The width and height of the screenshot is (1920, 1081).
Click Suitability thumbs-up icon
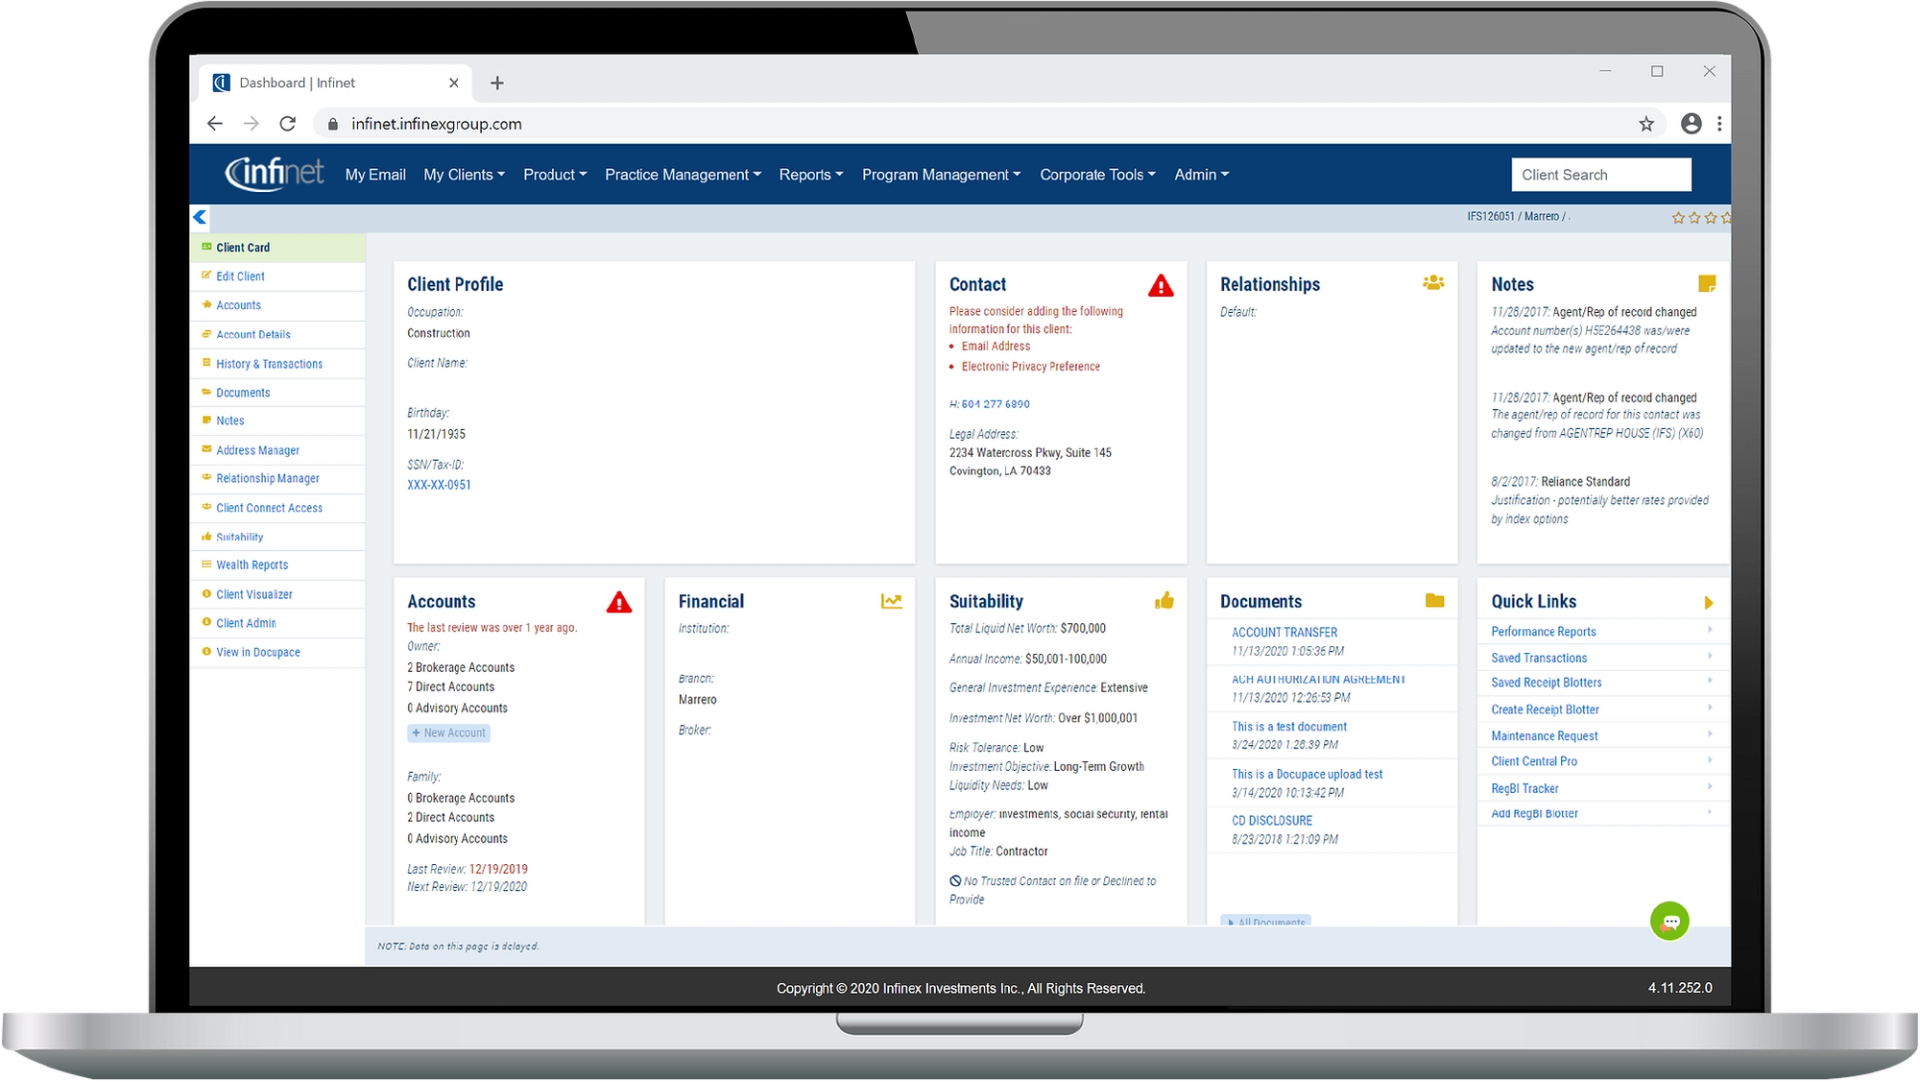[1164, 600]
